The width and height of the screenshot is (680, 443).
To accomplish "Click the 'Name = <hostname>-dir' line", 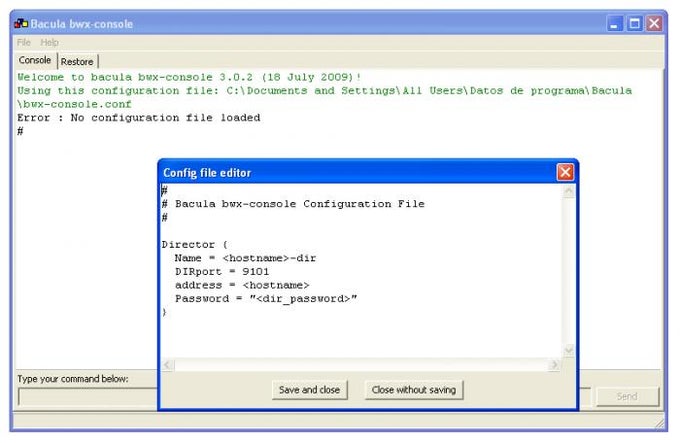I will click(245, 258).
